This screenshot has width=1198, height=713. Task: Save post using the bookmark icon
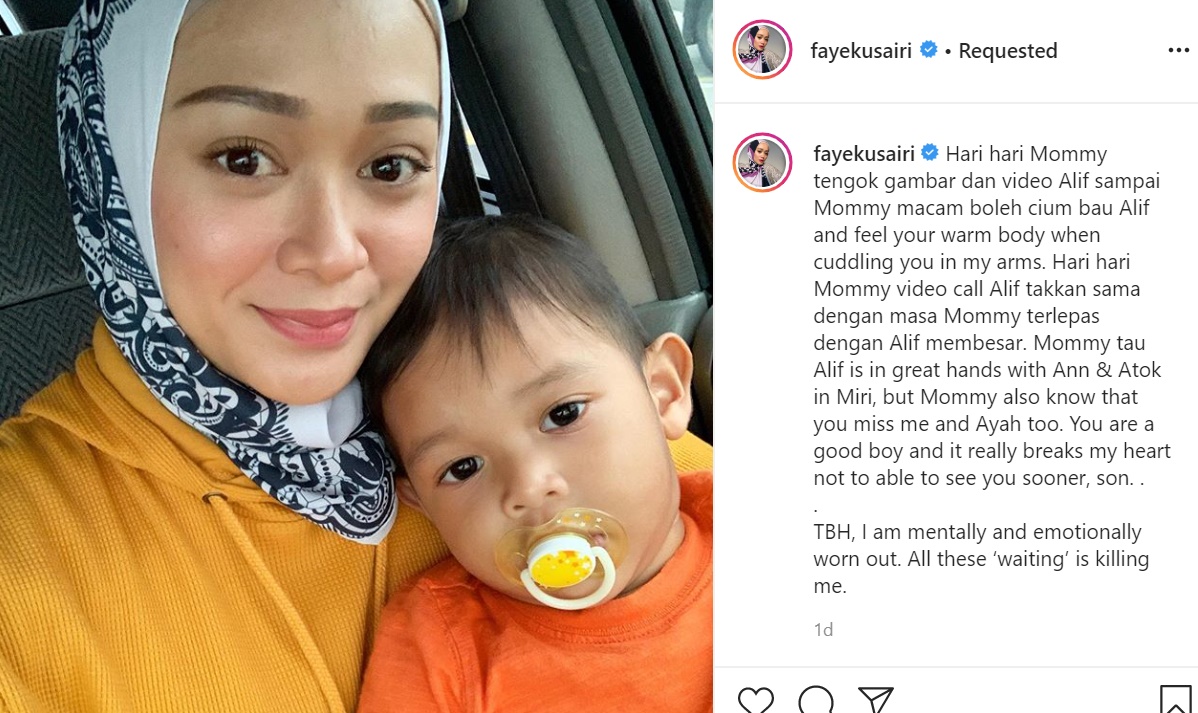(1175, 699)
